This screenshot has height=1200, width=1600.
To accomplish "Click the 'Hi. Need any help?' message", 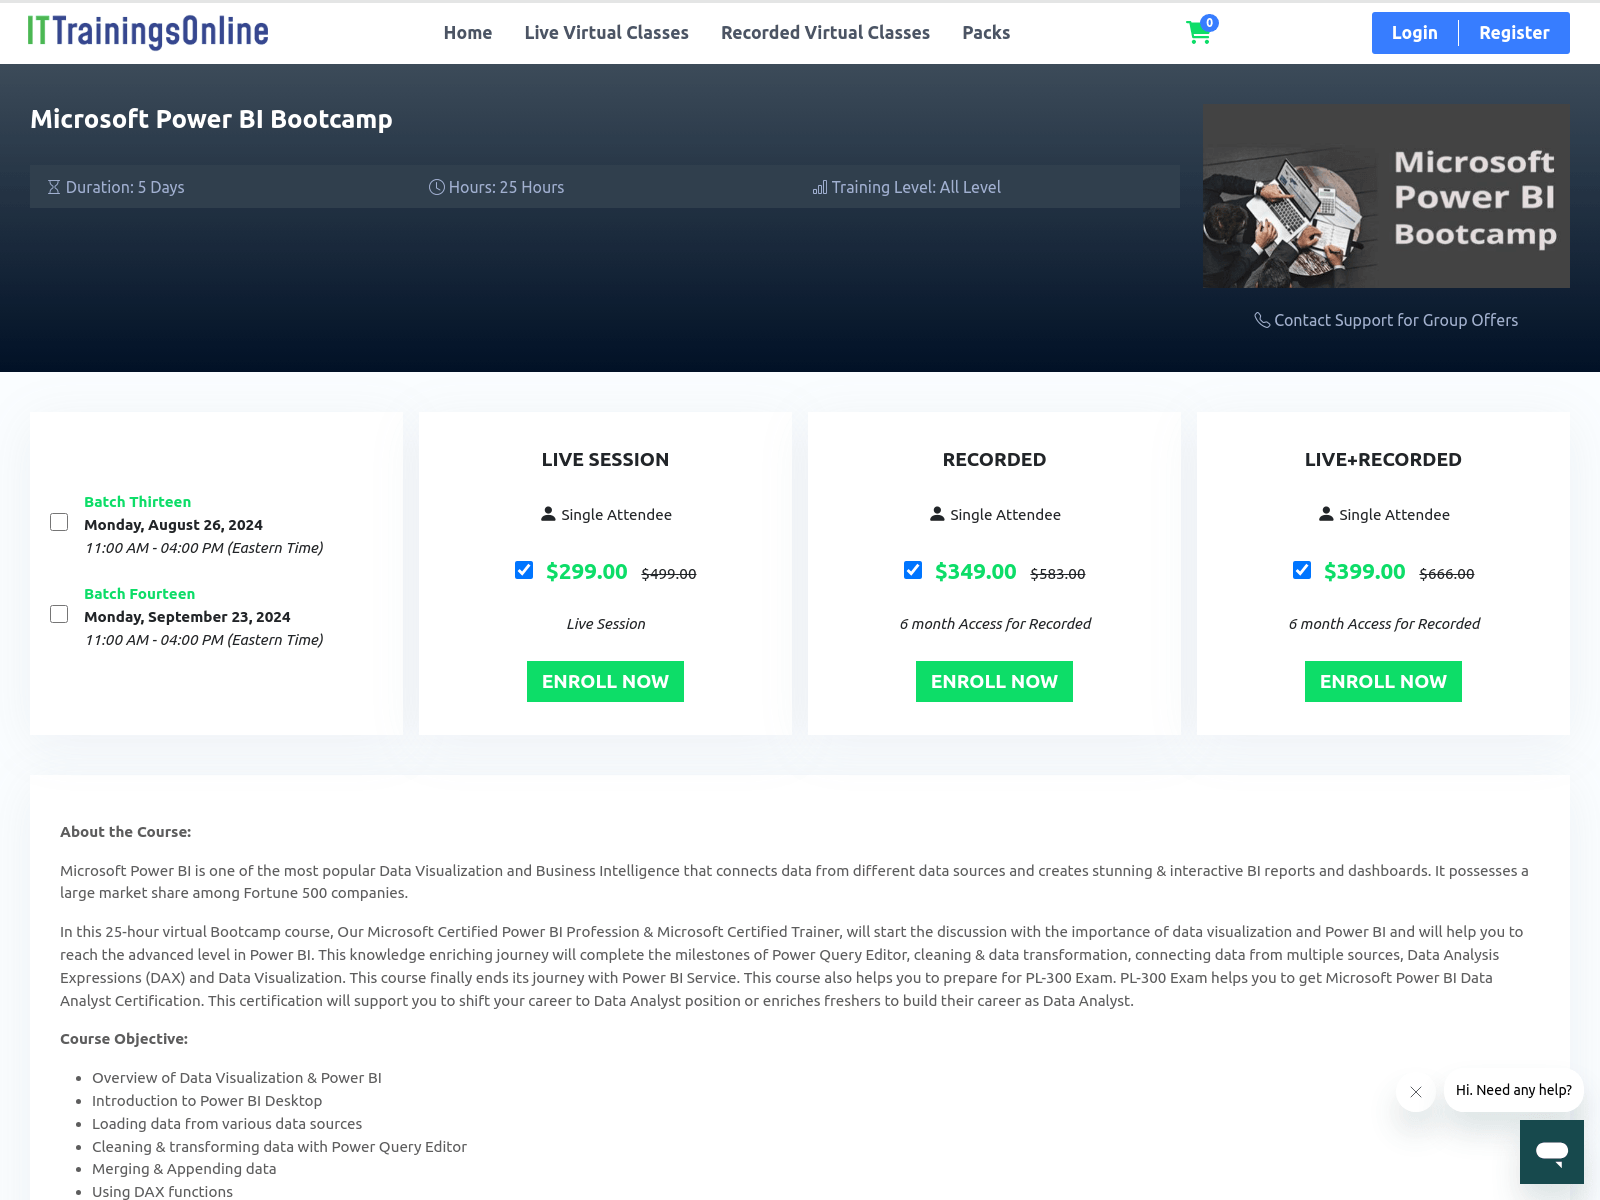I will click(1514, 1090).
